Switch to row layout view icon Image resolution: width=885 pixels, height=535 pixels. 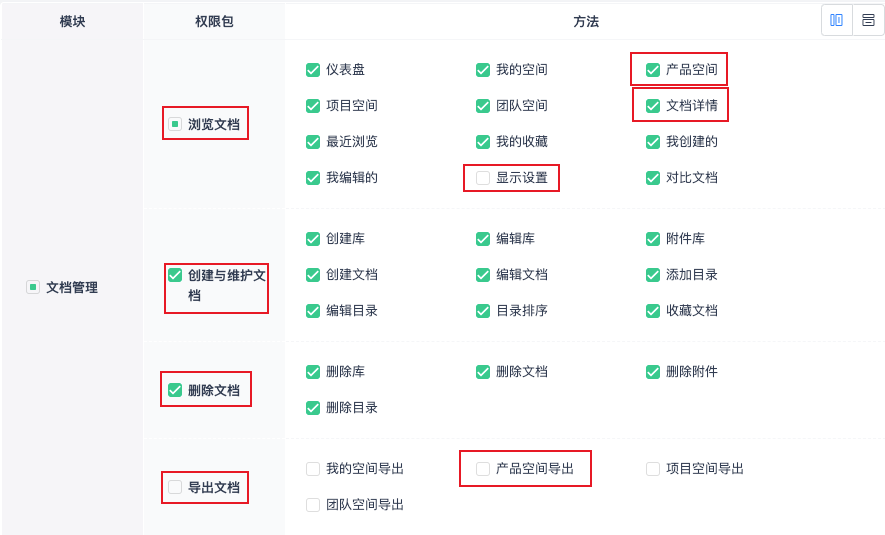868,20
